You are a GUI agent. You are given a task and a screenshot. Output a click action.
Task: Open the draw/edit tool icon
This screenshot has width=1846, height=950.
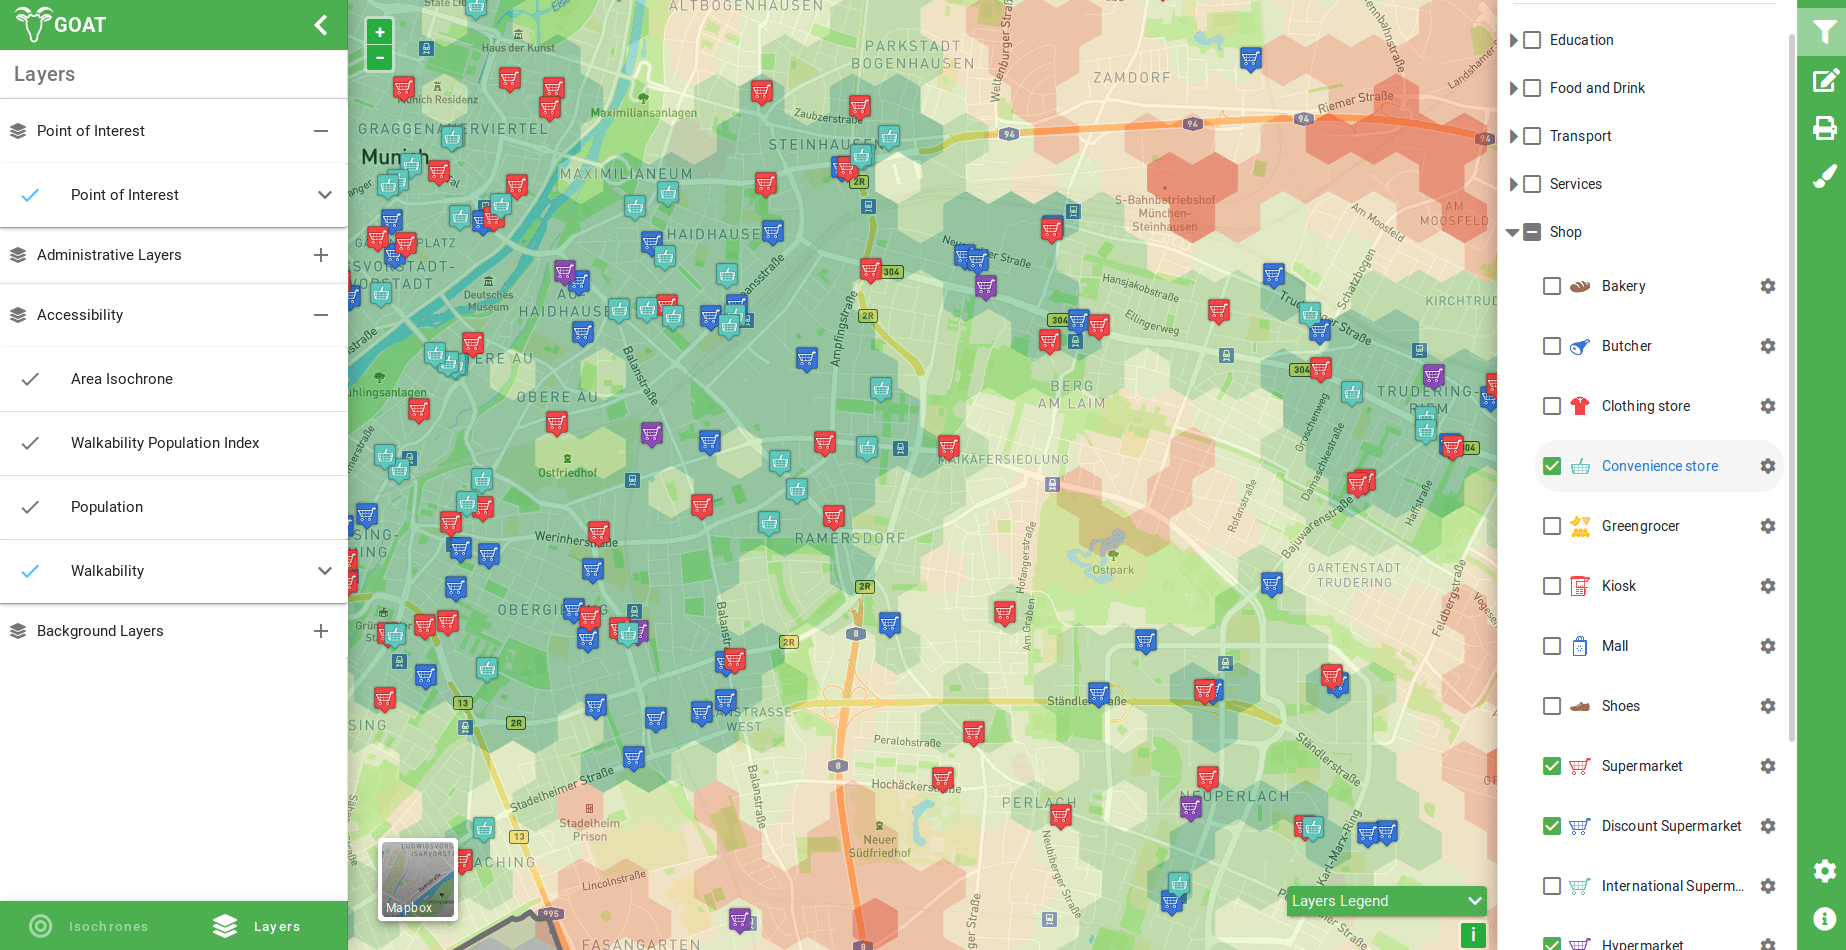(x=1824, y=80)
